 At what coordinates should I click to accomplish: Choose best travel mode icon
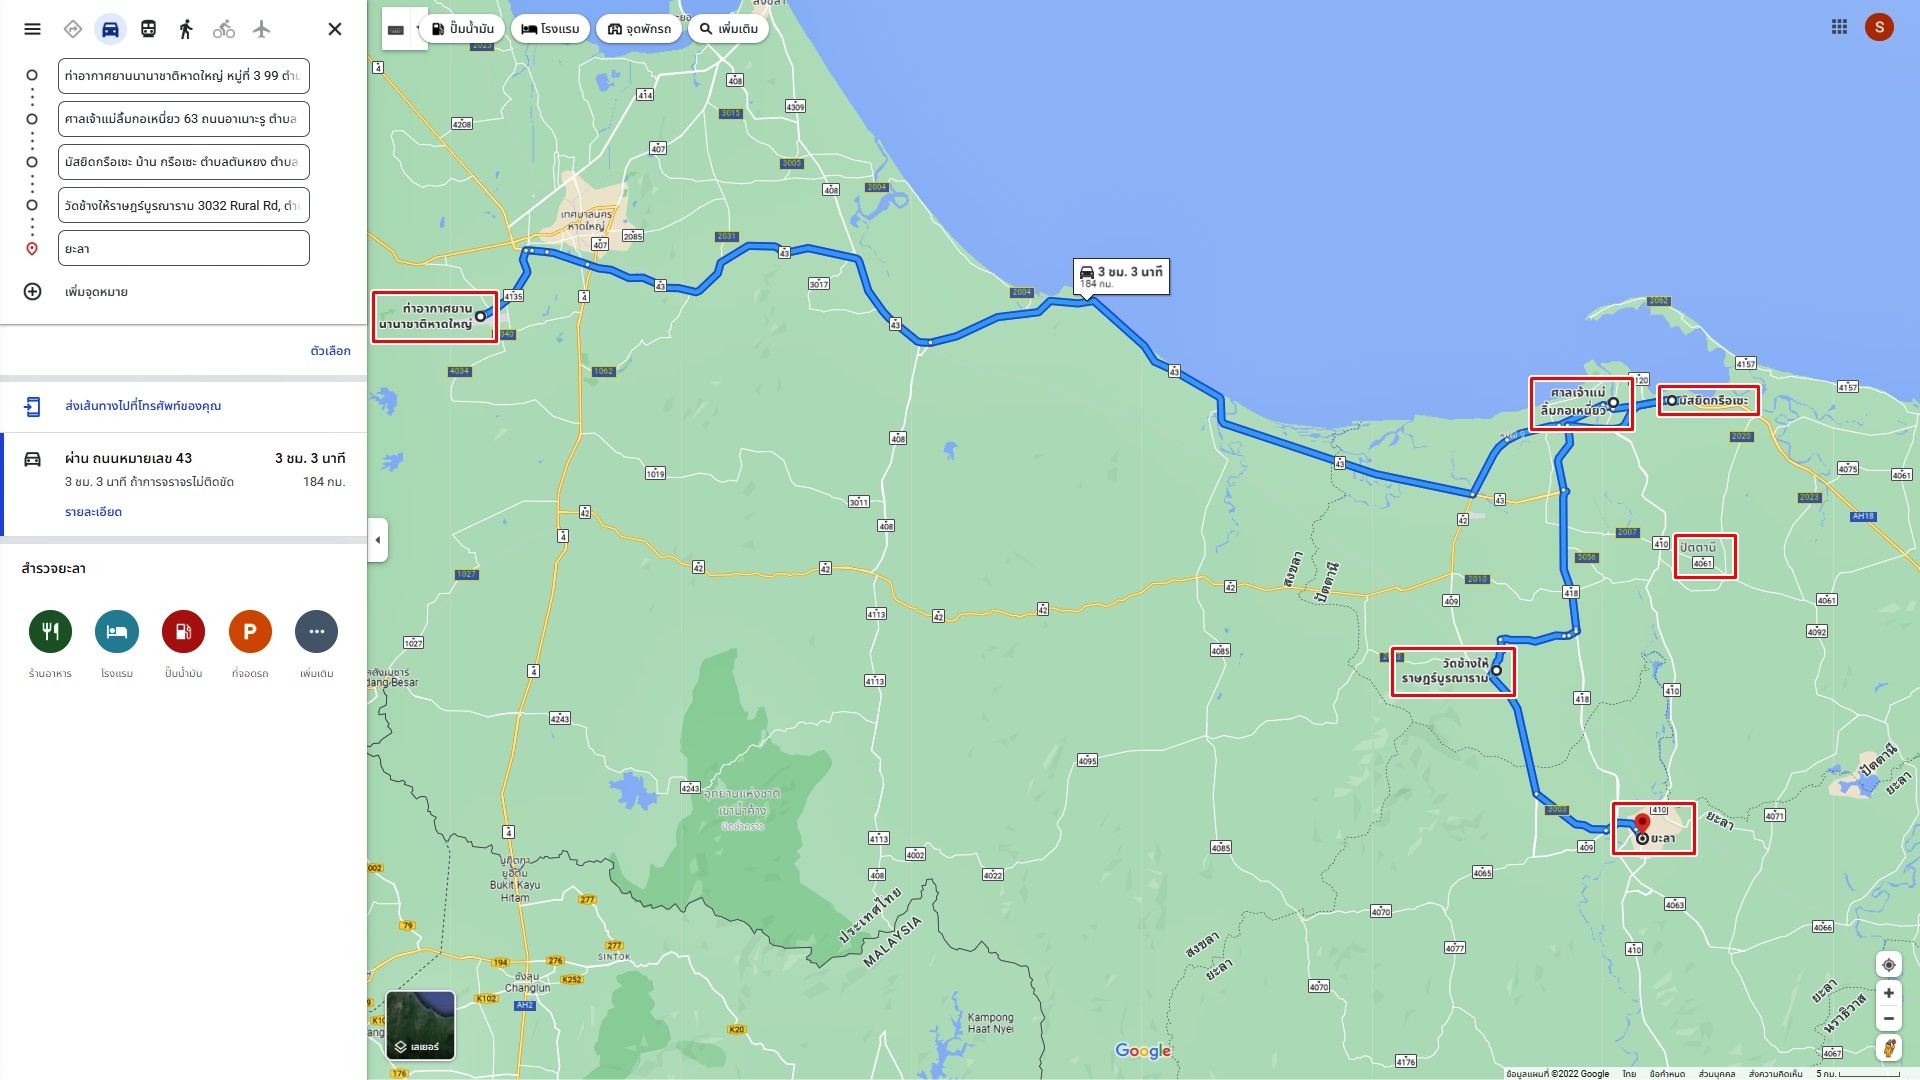tap(72, 29)
